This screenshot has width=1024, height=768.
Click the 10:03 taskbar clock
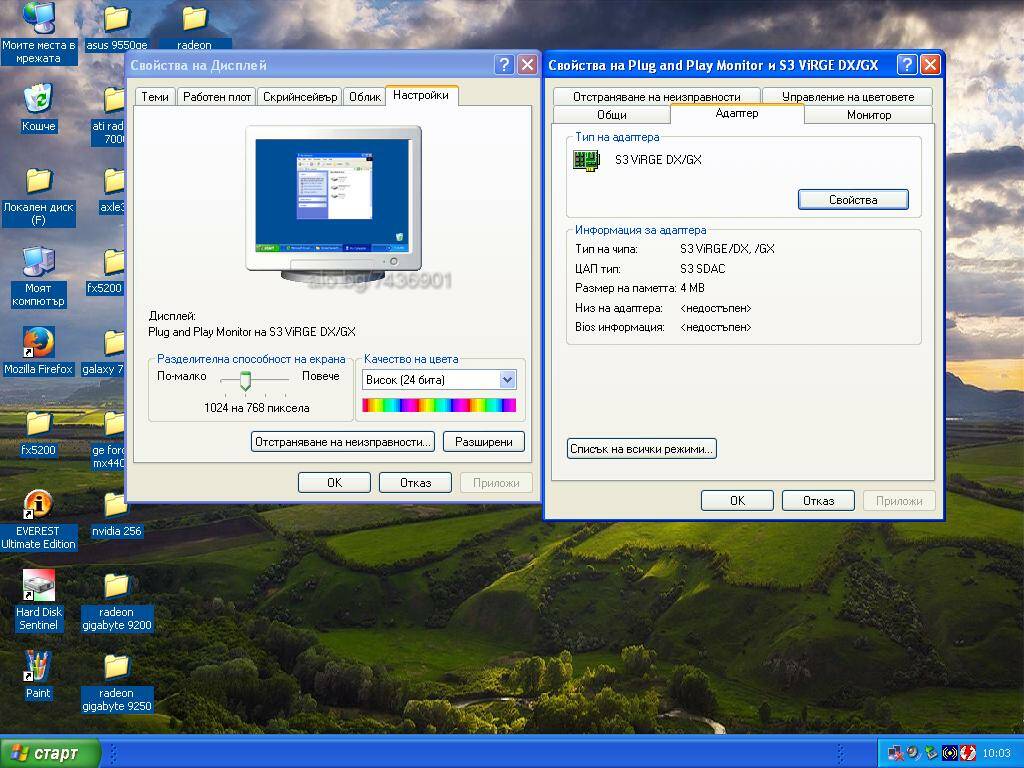pos(996,754)
